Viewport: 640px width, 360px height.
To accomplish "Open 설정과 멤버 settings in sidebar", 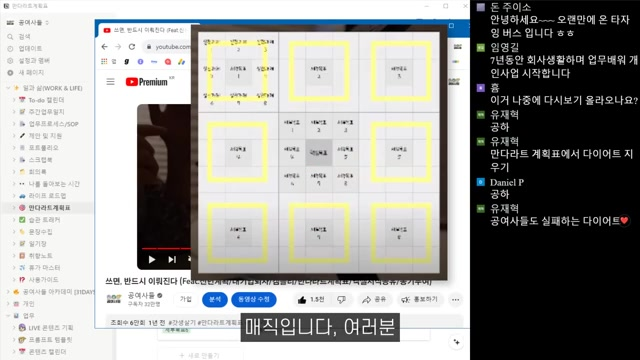I will pos(34,60).
